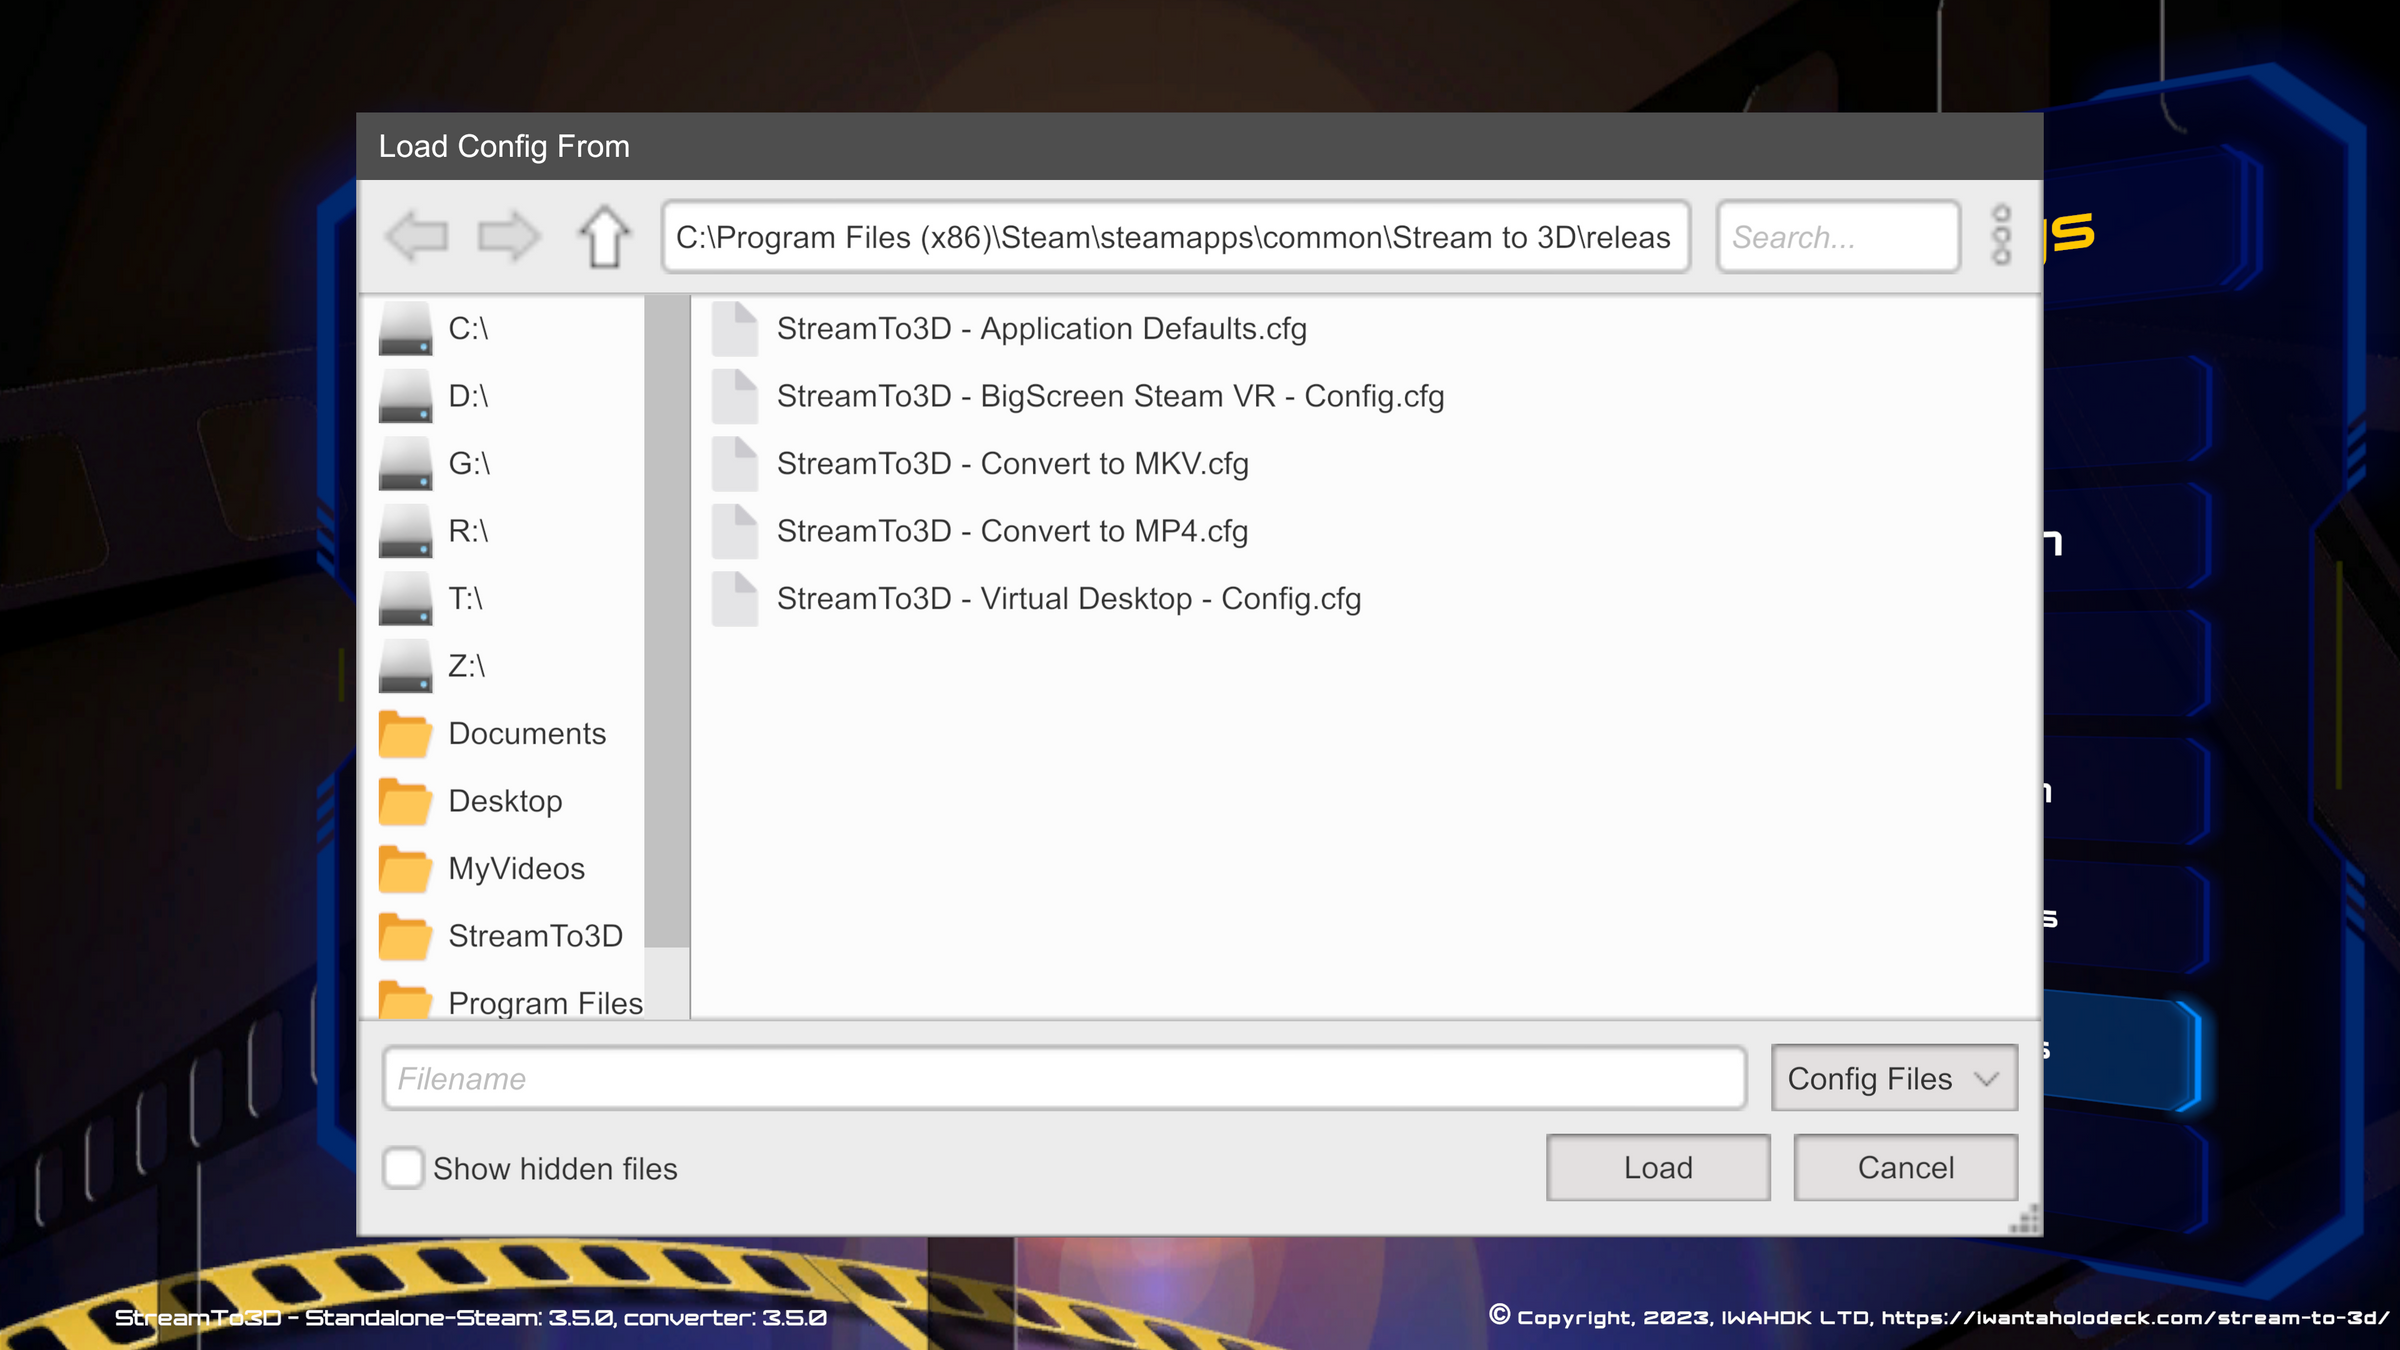
Task: Go up one directory level
Action: [604, 236]
